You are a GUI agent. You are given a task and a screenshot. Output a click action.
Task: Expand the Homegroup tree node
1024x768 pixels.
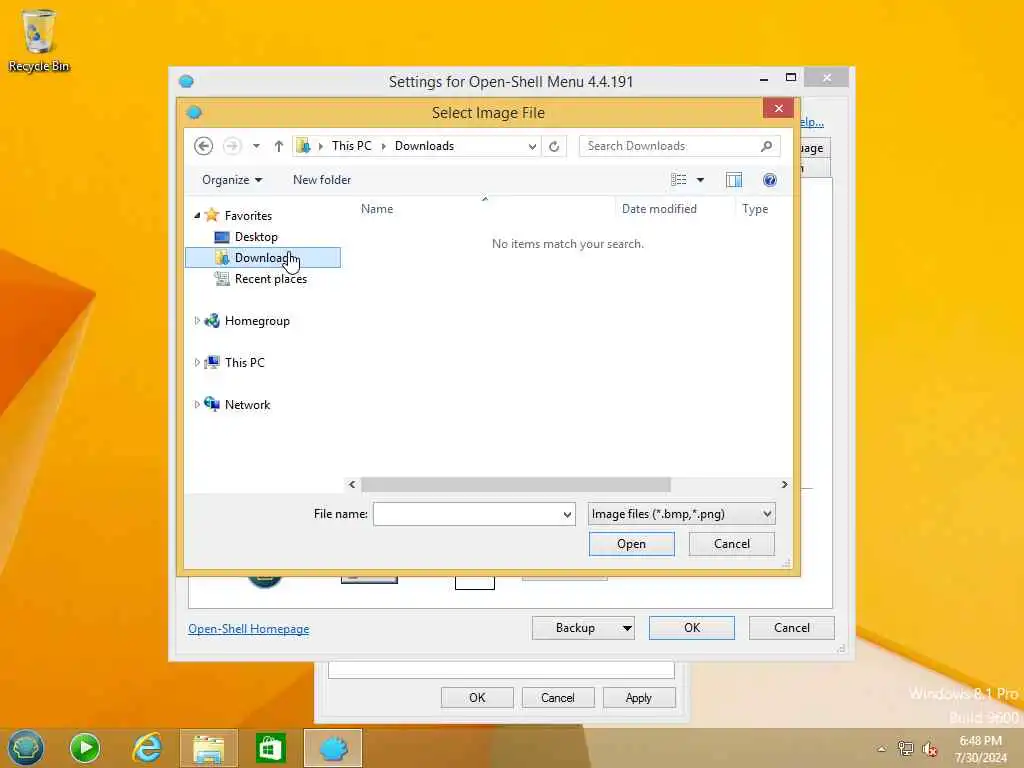tap(197, 321)
